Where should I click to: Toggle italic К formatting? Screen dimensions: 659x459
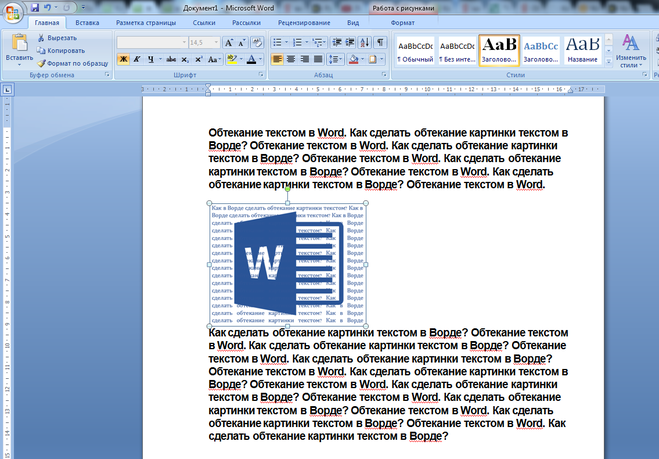coord(137,59)
